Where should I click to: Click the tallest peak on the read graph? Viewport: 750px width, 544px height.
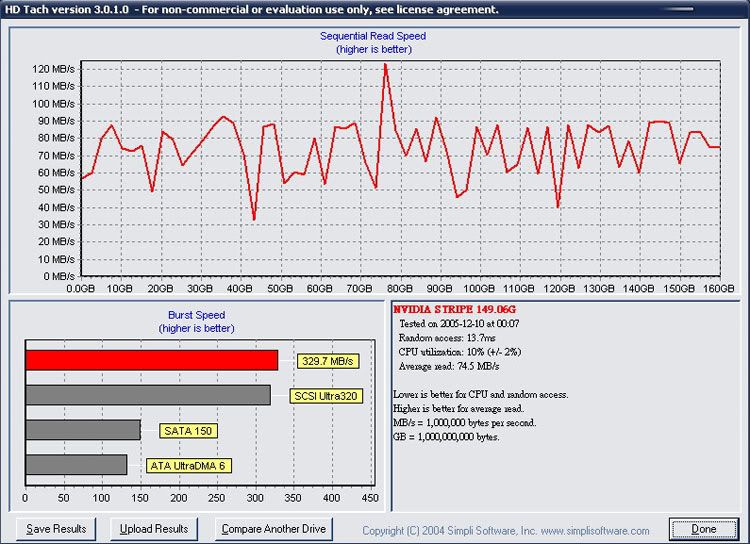(385, 65)
